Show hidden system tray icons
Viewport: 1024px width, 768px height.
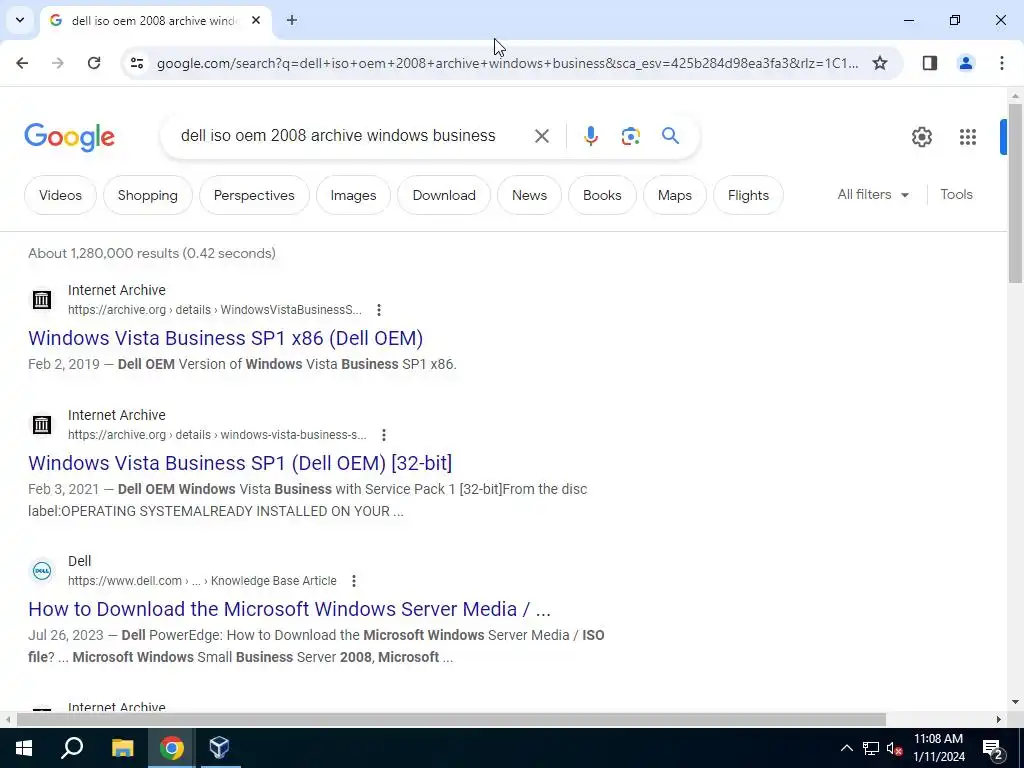846,748
